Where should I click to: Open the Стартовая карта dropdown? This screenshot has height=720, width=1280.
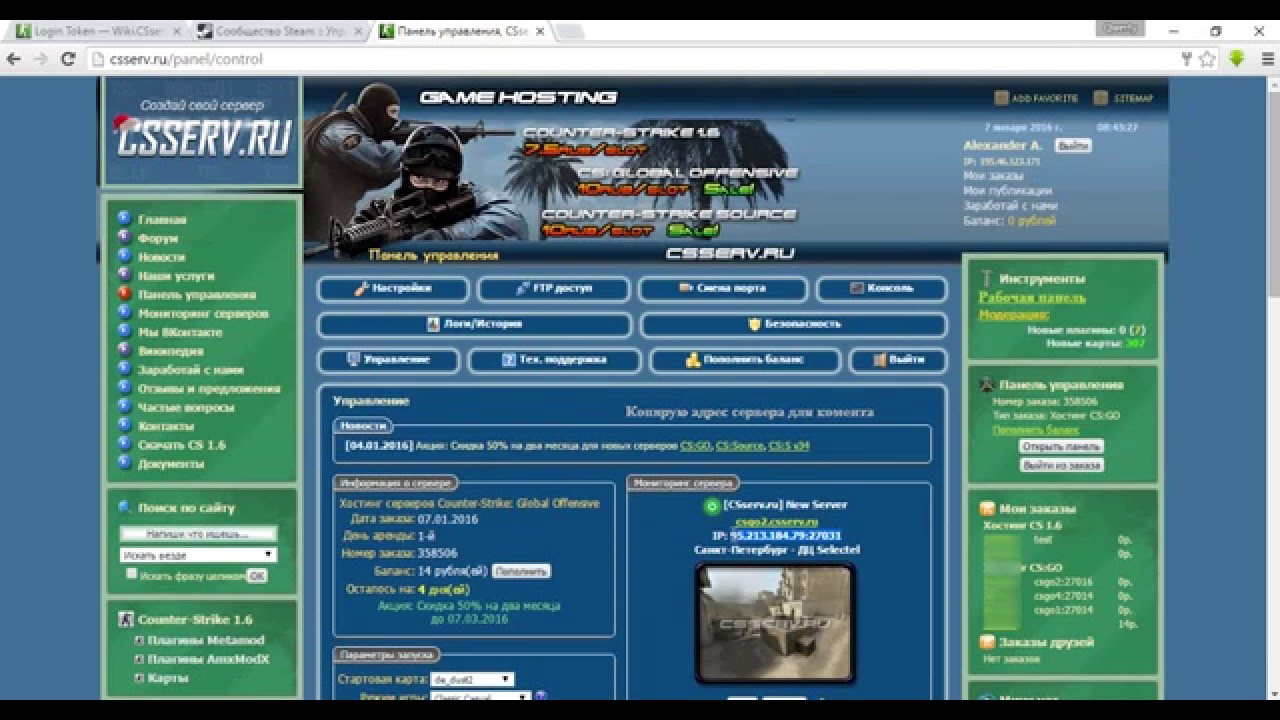point(472,679)
